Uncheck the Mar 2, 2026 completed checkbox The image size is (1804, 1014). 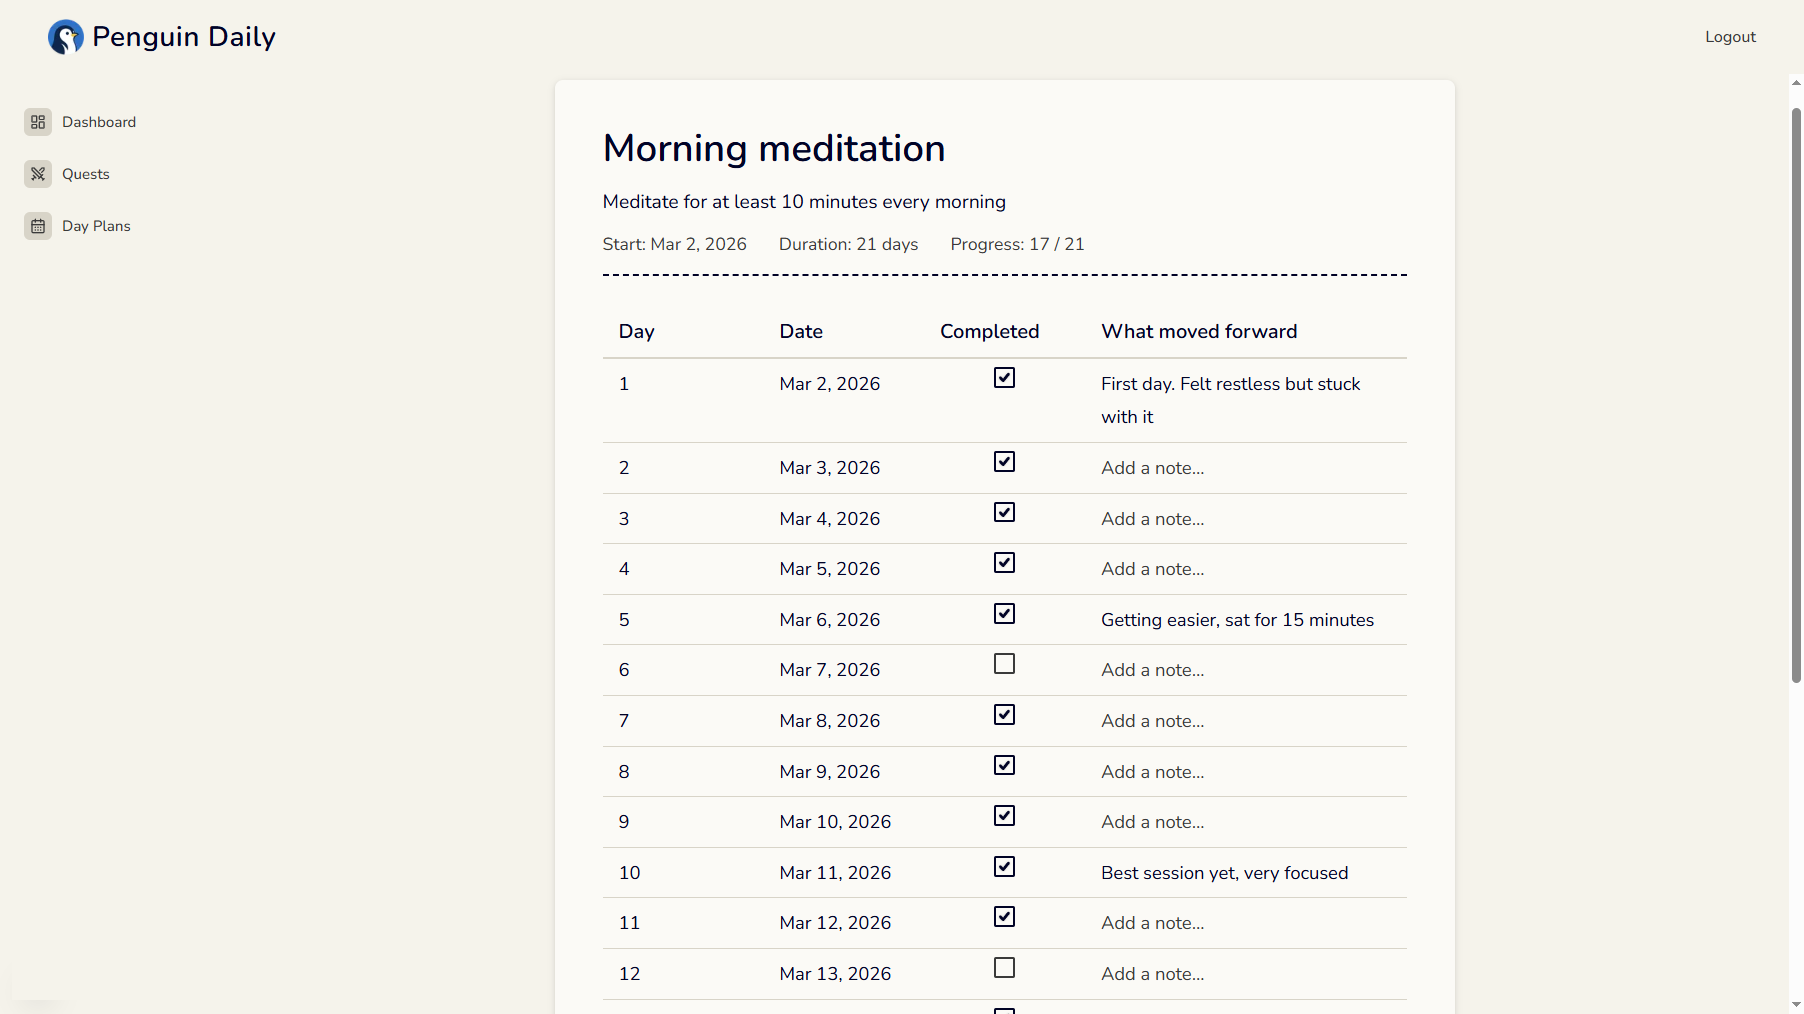coord(1004,378)
